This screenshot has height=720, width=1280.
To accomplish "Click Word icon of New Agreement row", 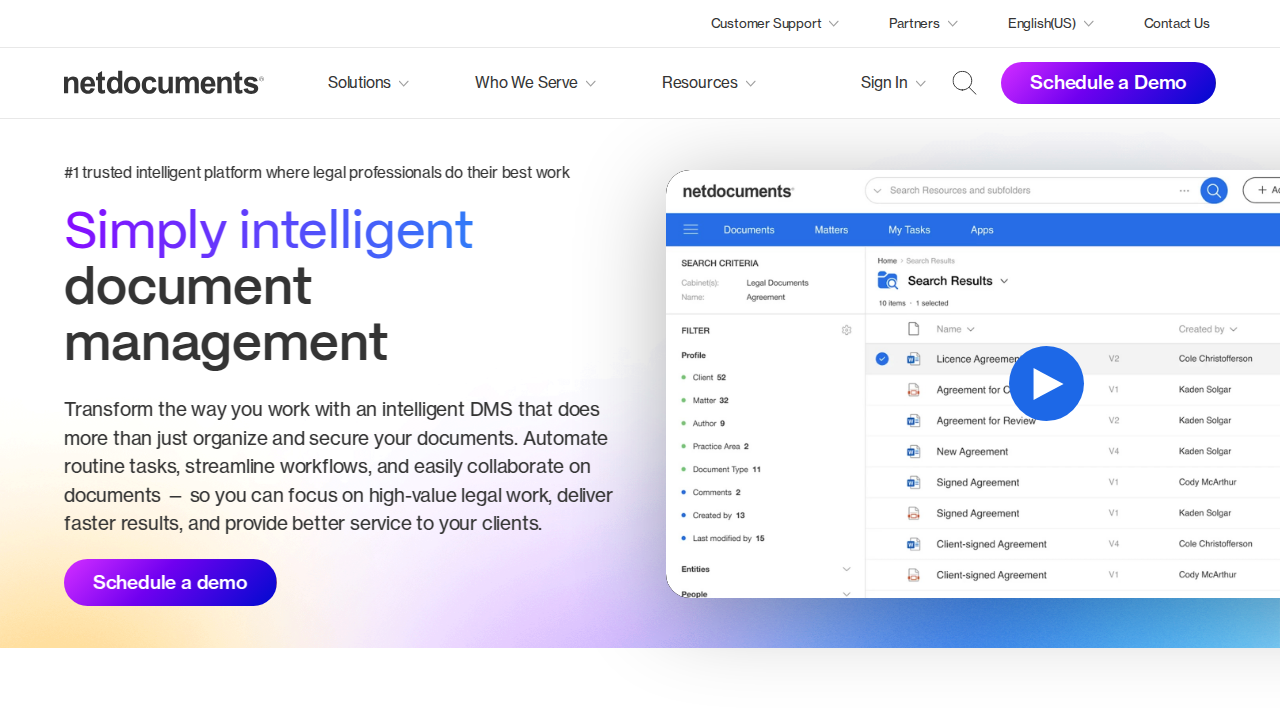I will pyautogui.click(x=913, y=452).
